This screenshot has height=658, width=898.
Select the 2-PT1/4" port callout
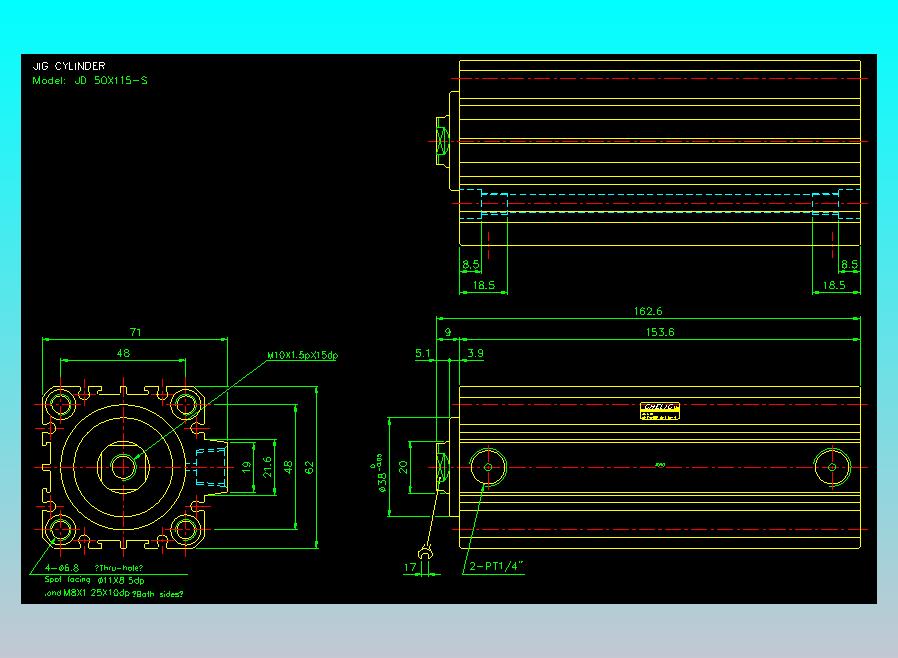click(497, 567)
